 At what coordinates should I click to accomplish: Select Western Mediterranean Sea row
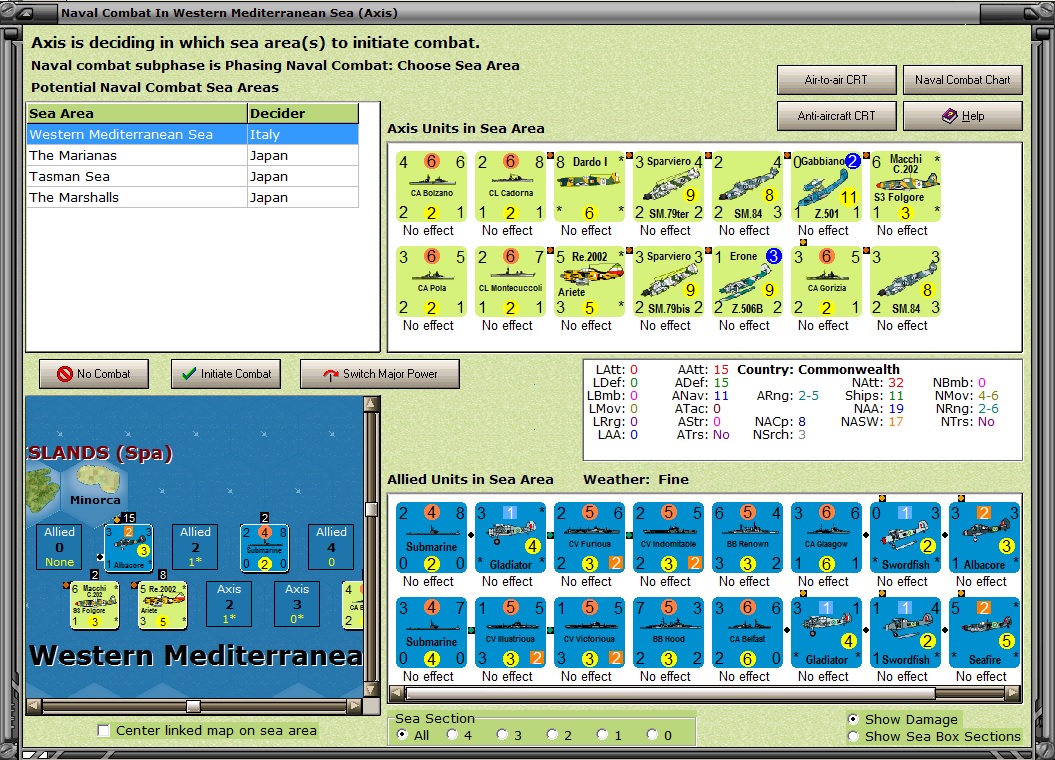192,135
